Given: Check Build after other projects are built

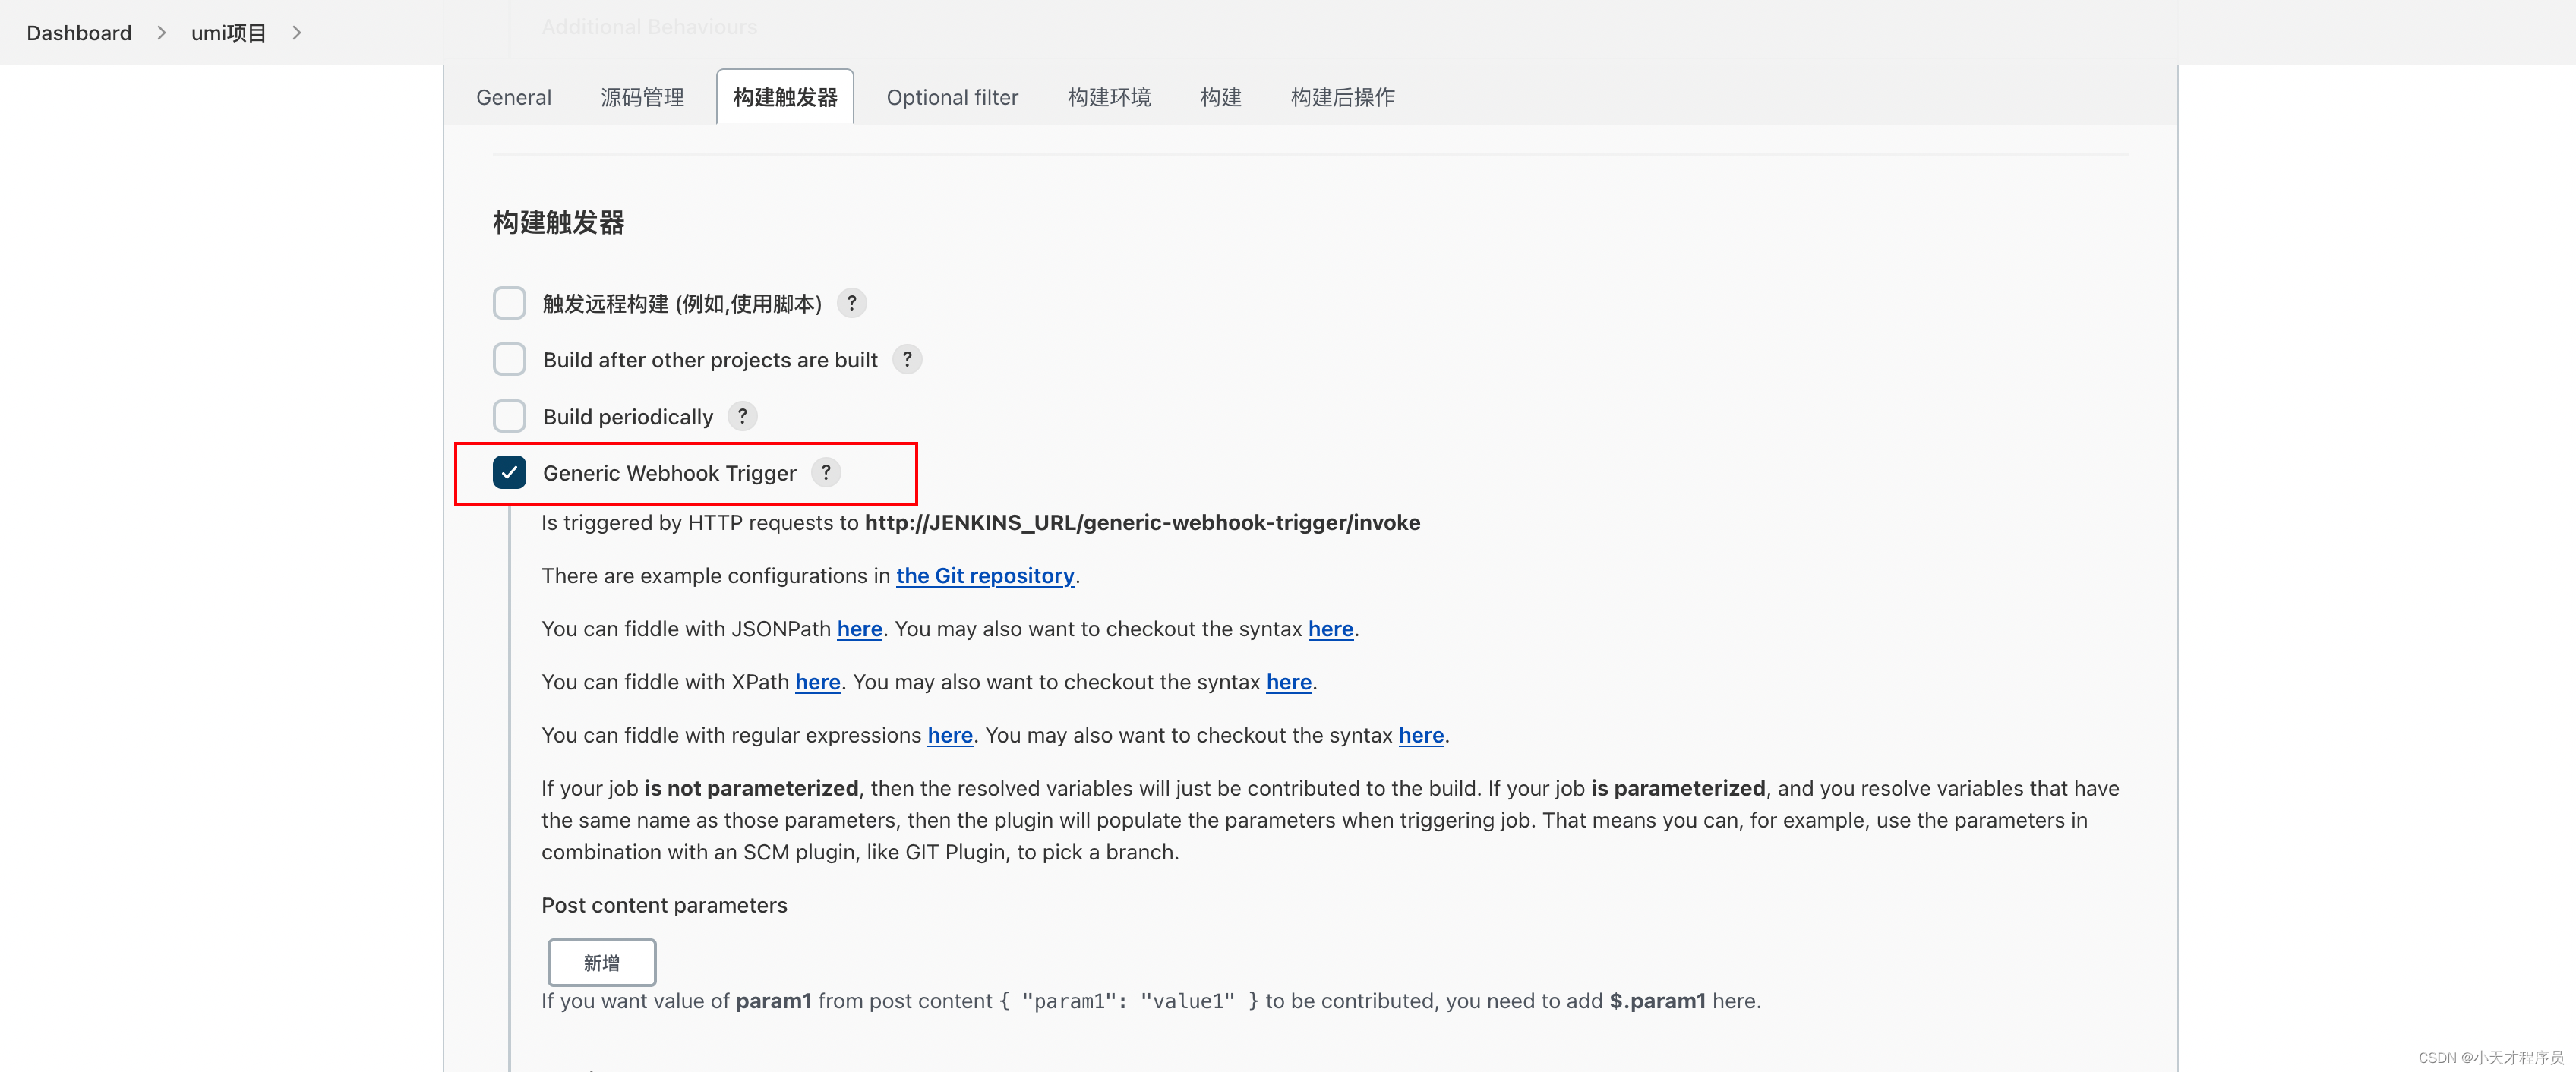Looking at the screenshot, I should pos(509,359).
